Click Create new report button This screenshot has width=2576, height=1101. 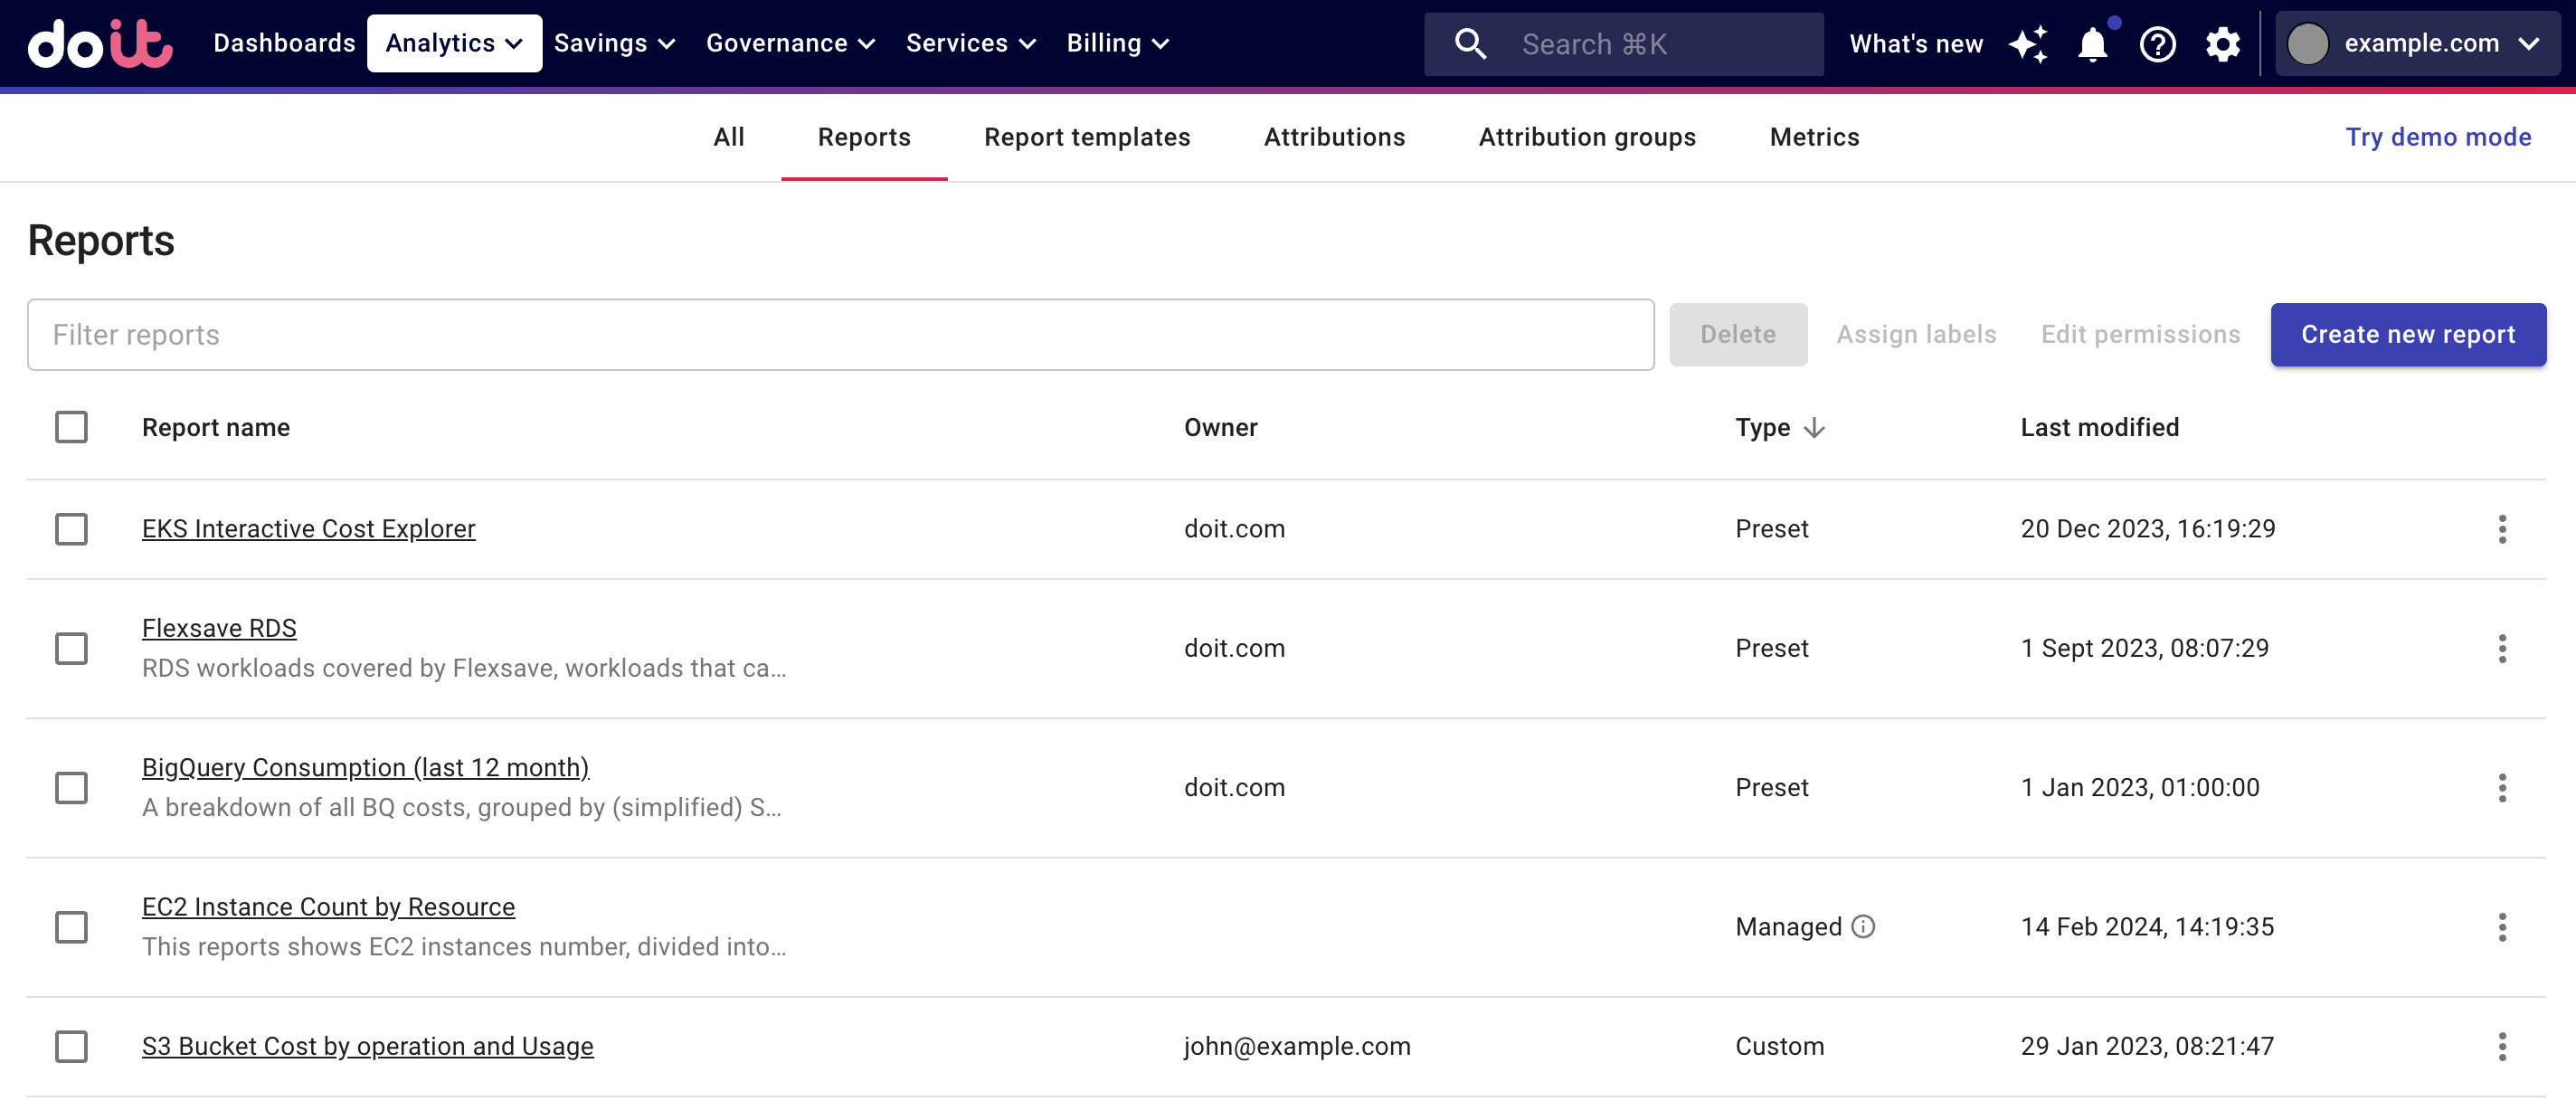tap(2407, 334)
